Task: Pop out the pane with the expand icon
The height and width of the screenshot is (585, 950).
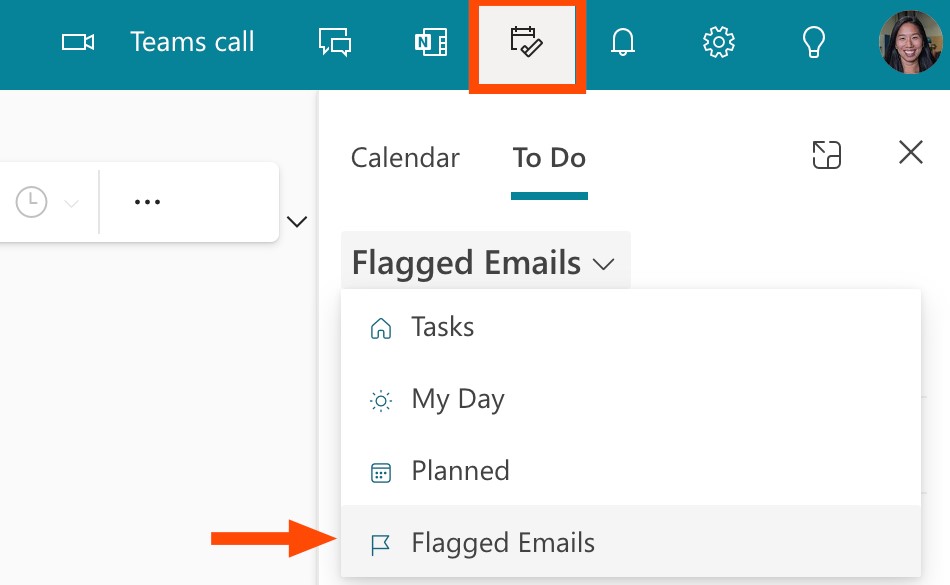Action: coord(826,154)
